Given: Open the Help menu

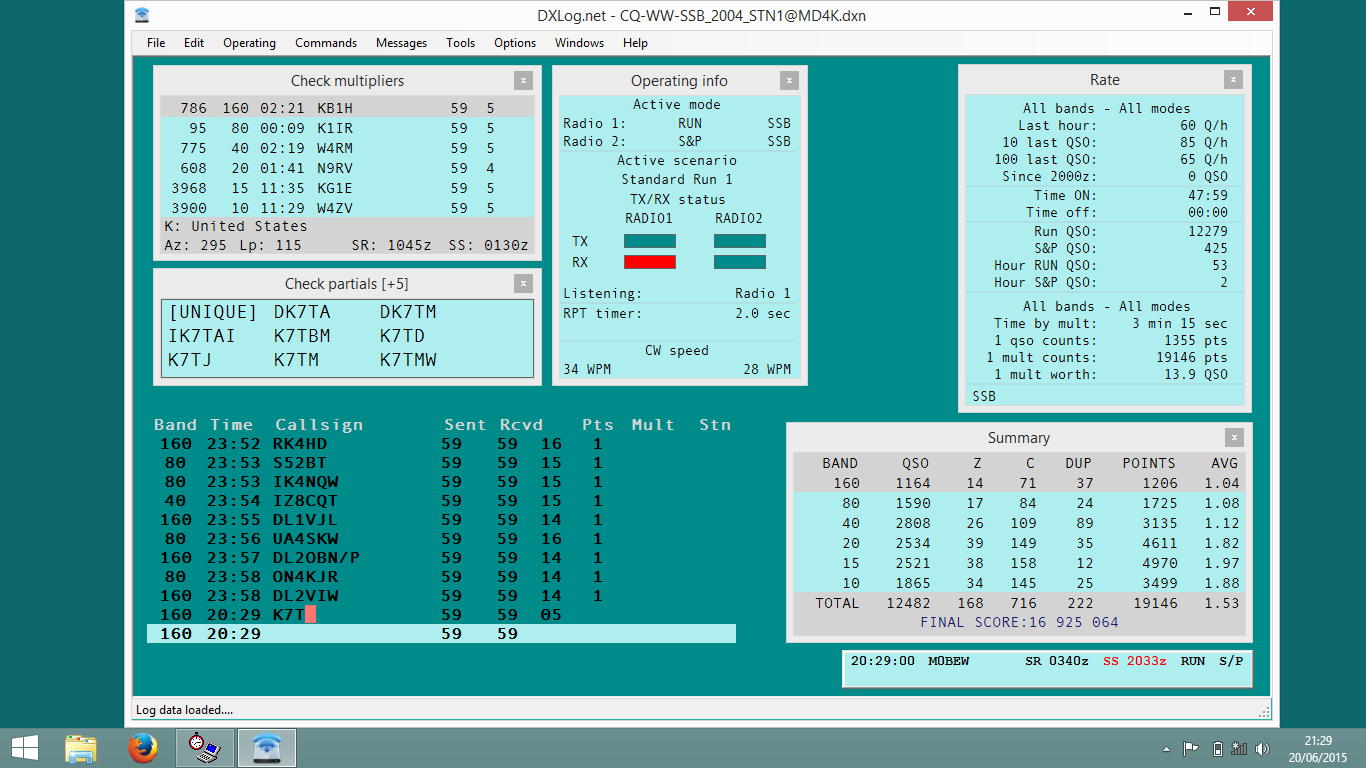Looking at the screenshot, I should [x=635, y=43].
